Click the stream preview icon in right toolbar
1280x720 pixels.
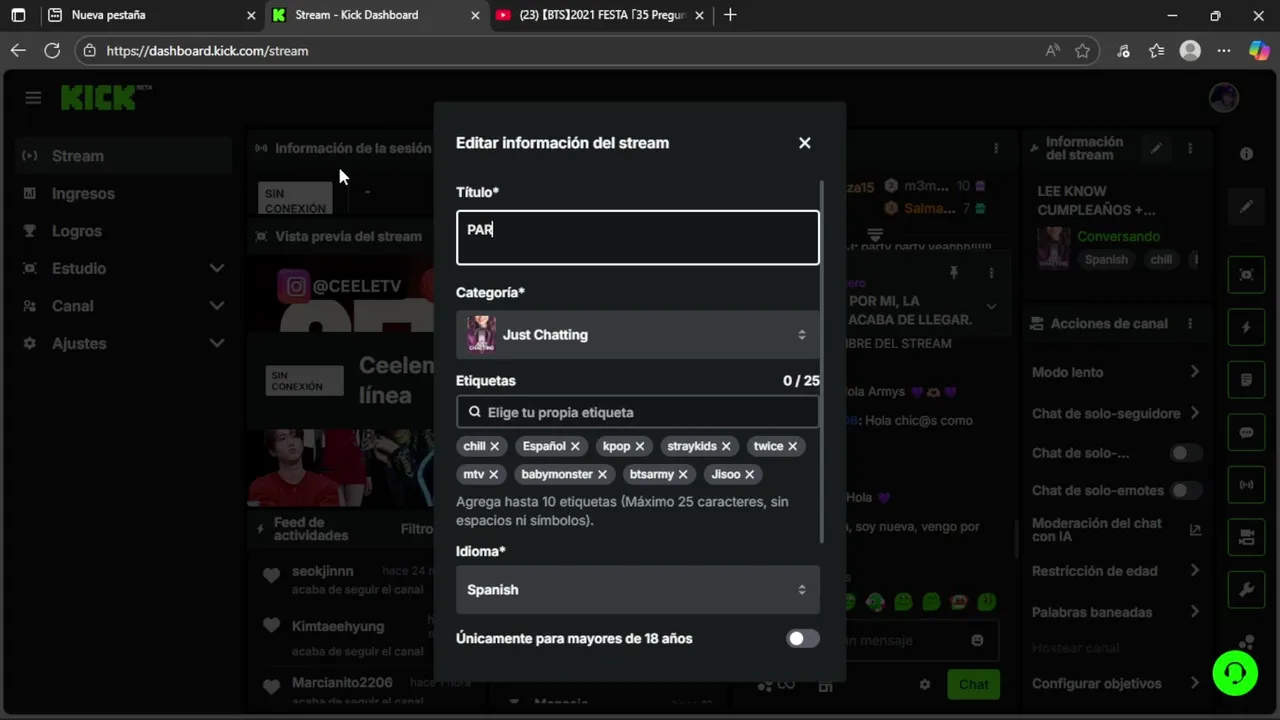[x=1246, y=275]
